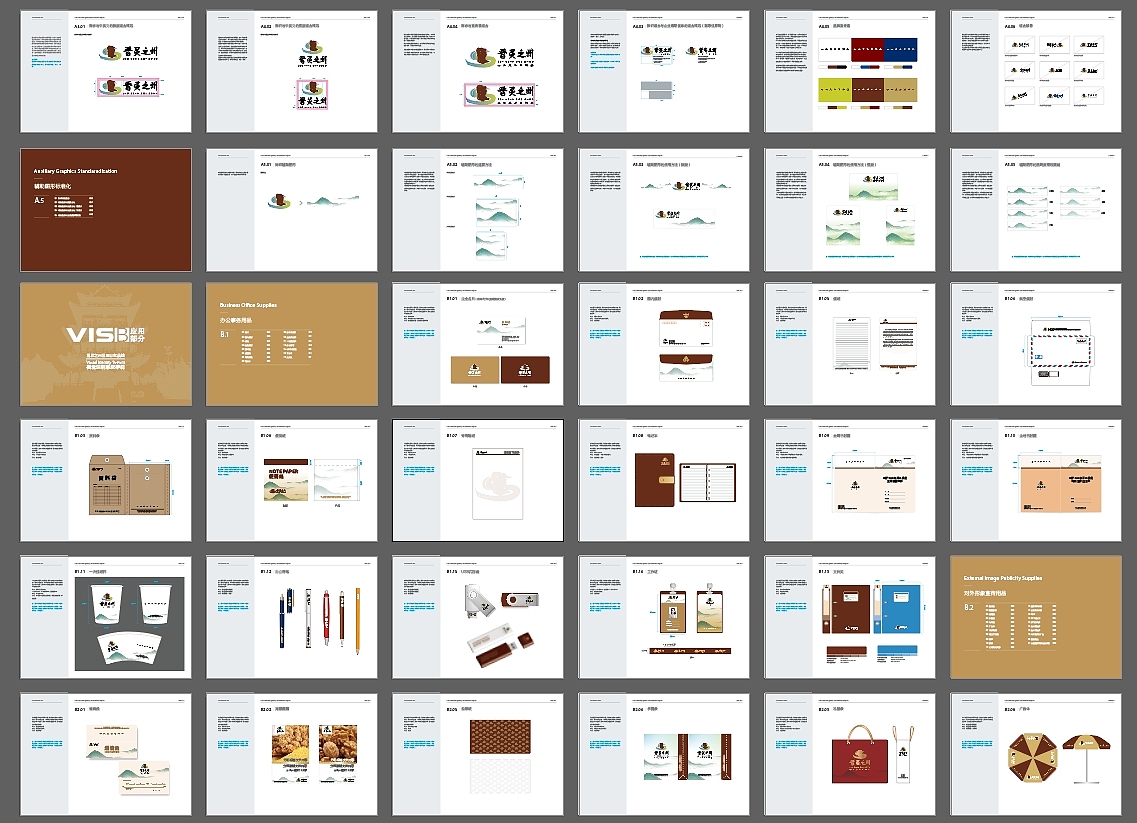Select the A.5.01 logo-to-mountain auxiliary graphic page
Image resolution: width=1137 pixels, height=823 pixels.
coord(292,210)
